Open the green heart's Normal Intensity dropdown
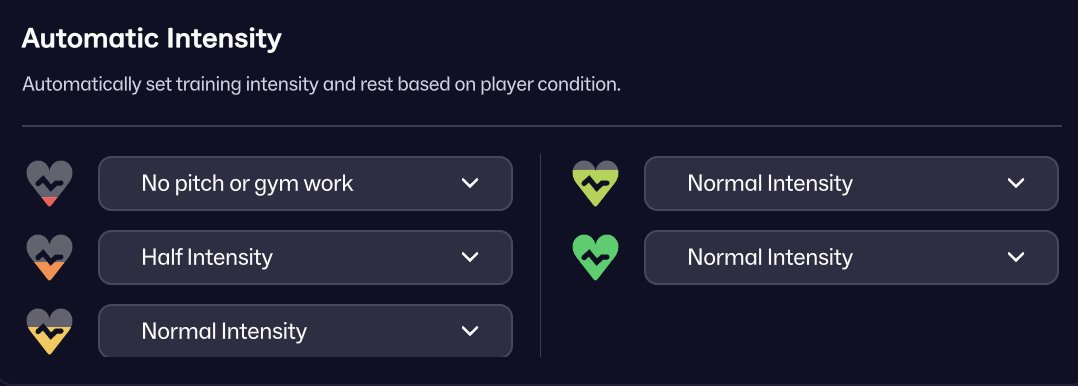The height and width of the screenshot is (386, 1078). pos(851,257)
